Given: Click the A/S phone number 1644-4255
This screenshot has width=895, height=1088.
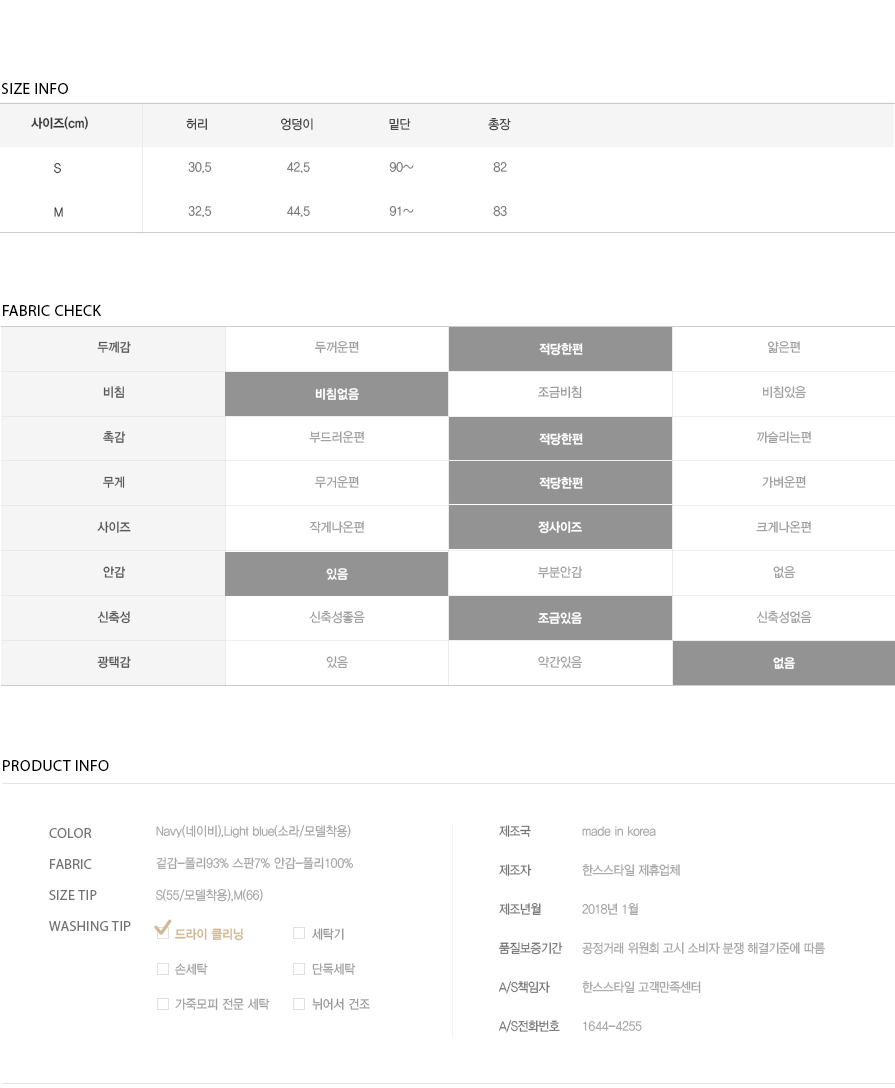Looking at the screenshot, I should click(x=612, y=1026).
